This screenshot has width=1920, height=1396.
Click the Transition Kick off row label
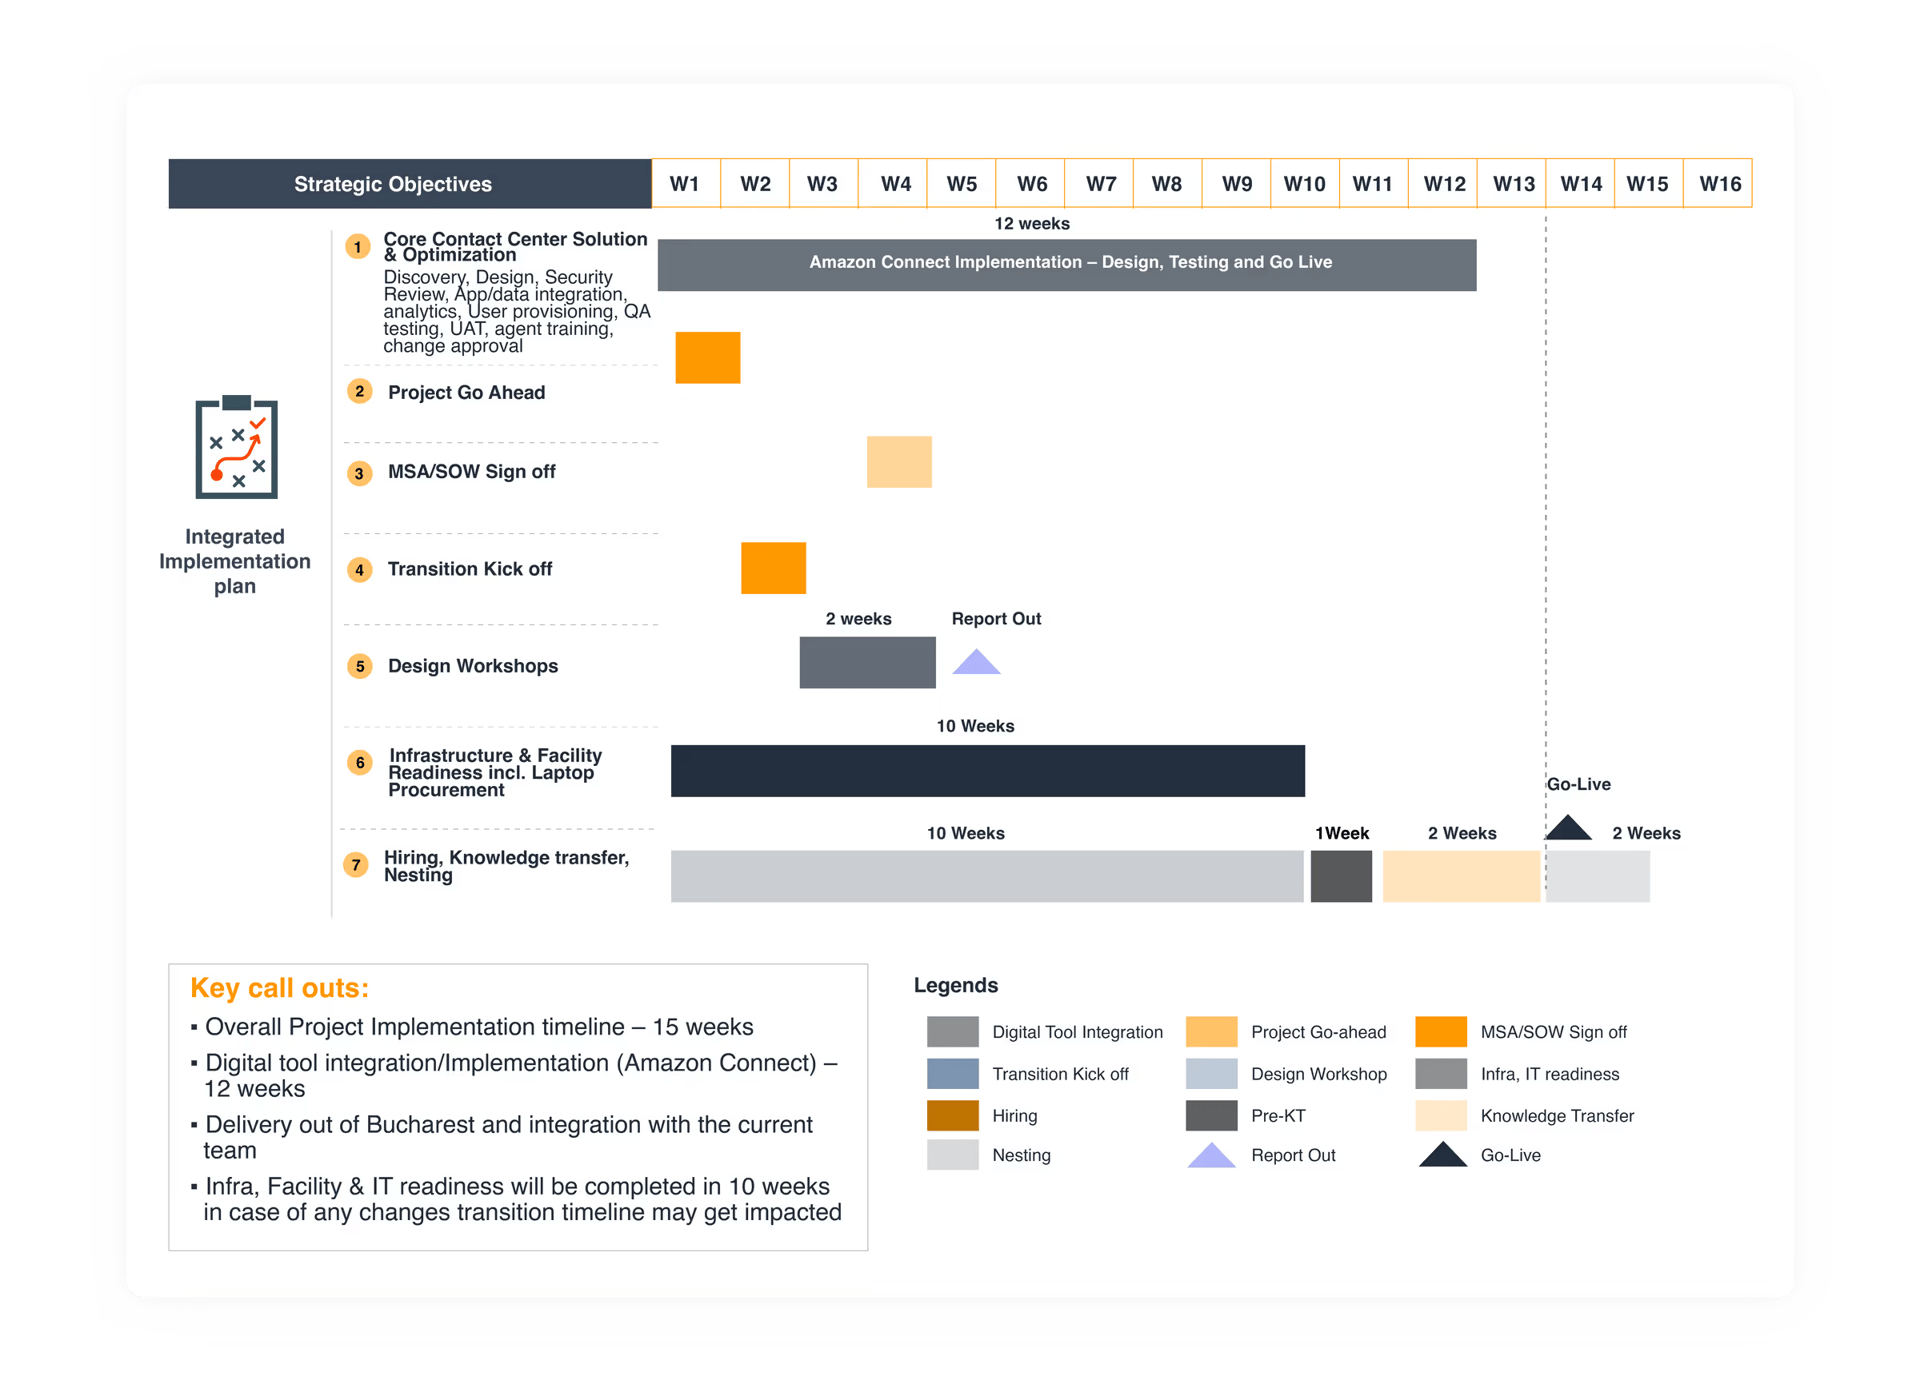point(469,569)
